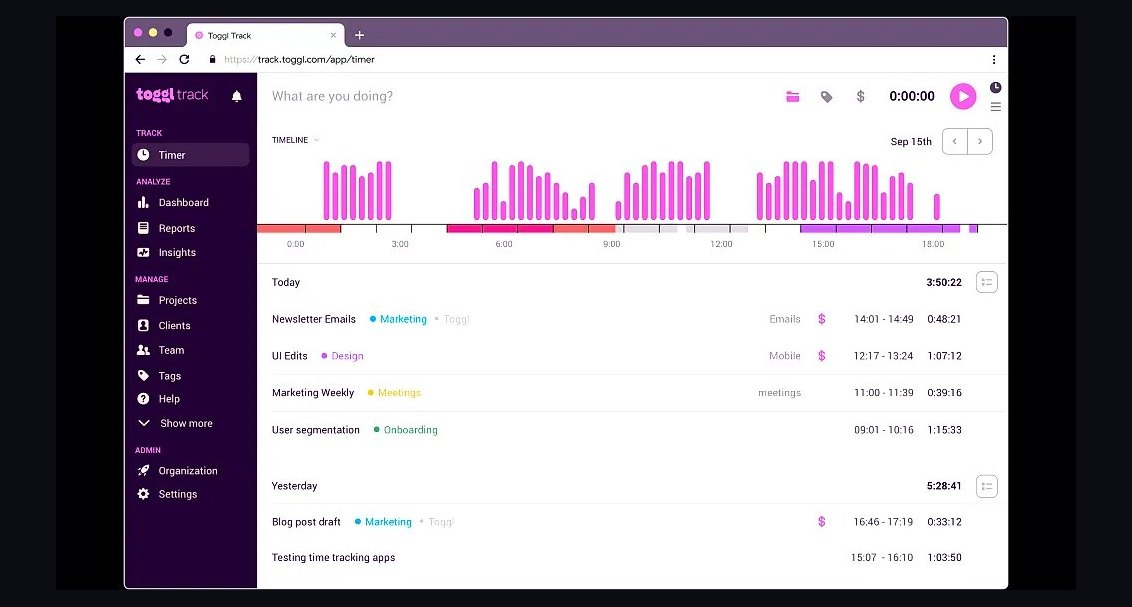Toggle billable on UI Edits entry
The image size is (1132, 607).
point(822,356)
